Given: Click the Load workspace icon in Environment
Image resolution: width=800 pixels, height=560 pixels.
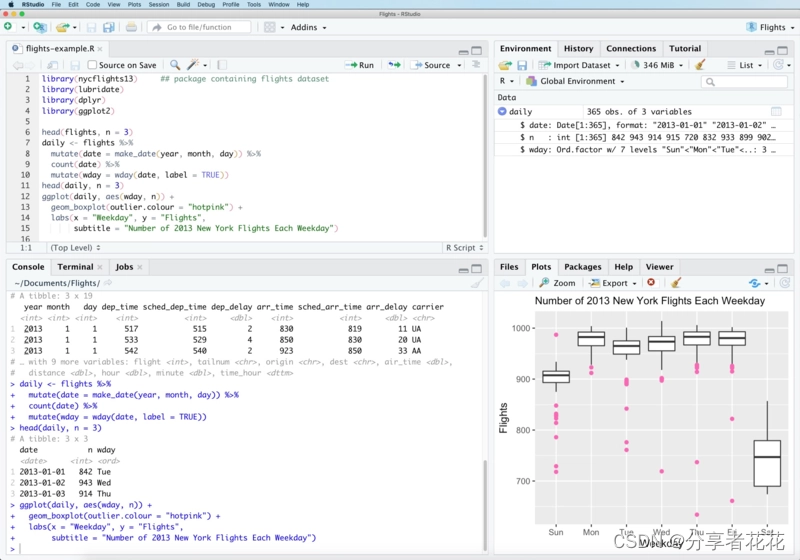Looking at the screenshot, I should [x=505, y=65].
